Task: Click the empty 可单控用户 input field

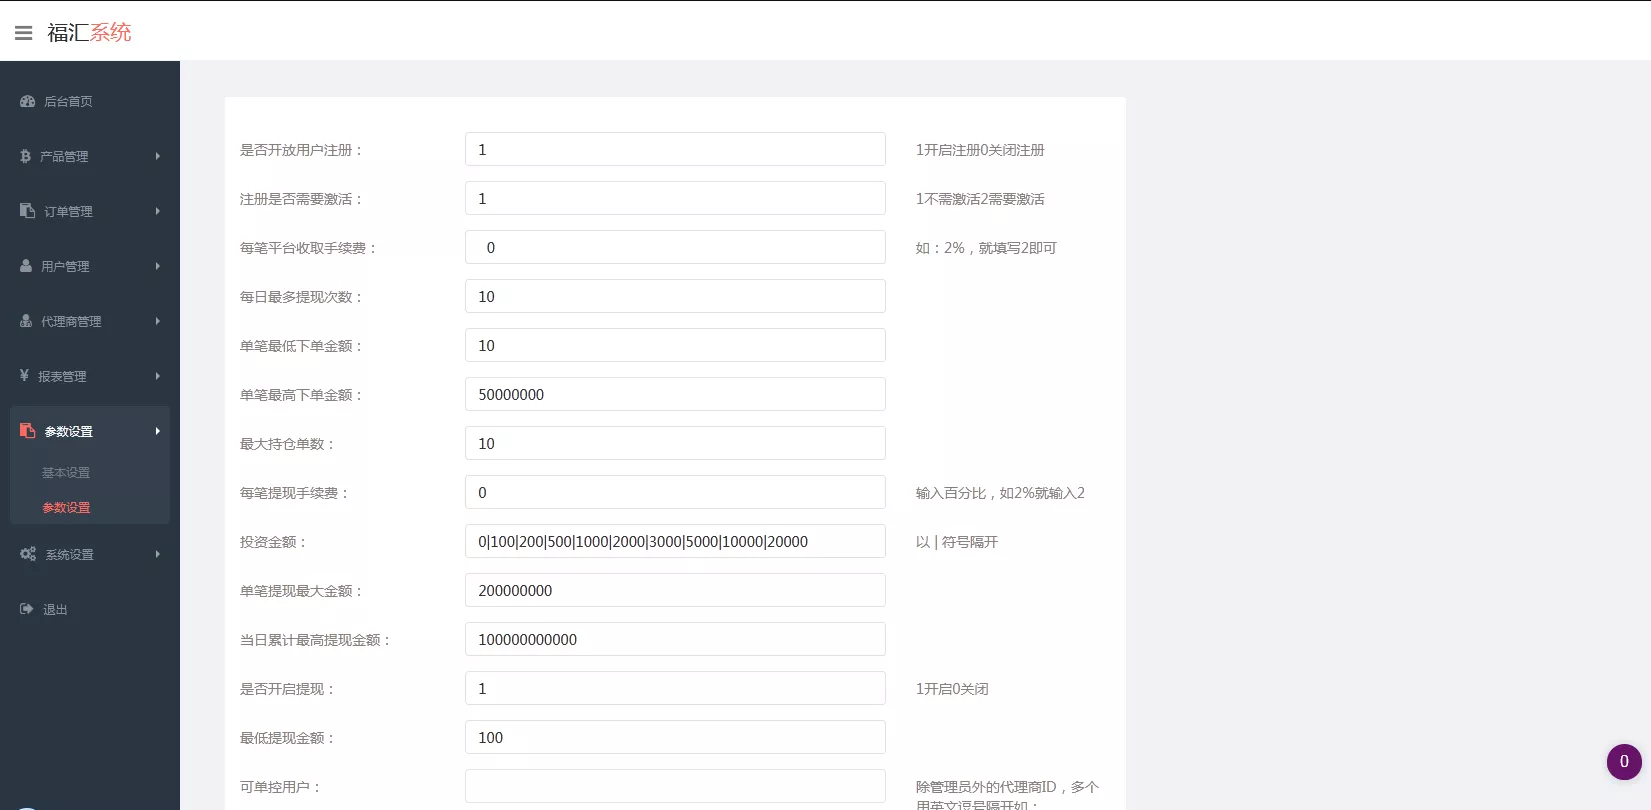Action: coord(675,786)
